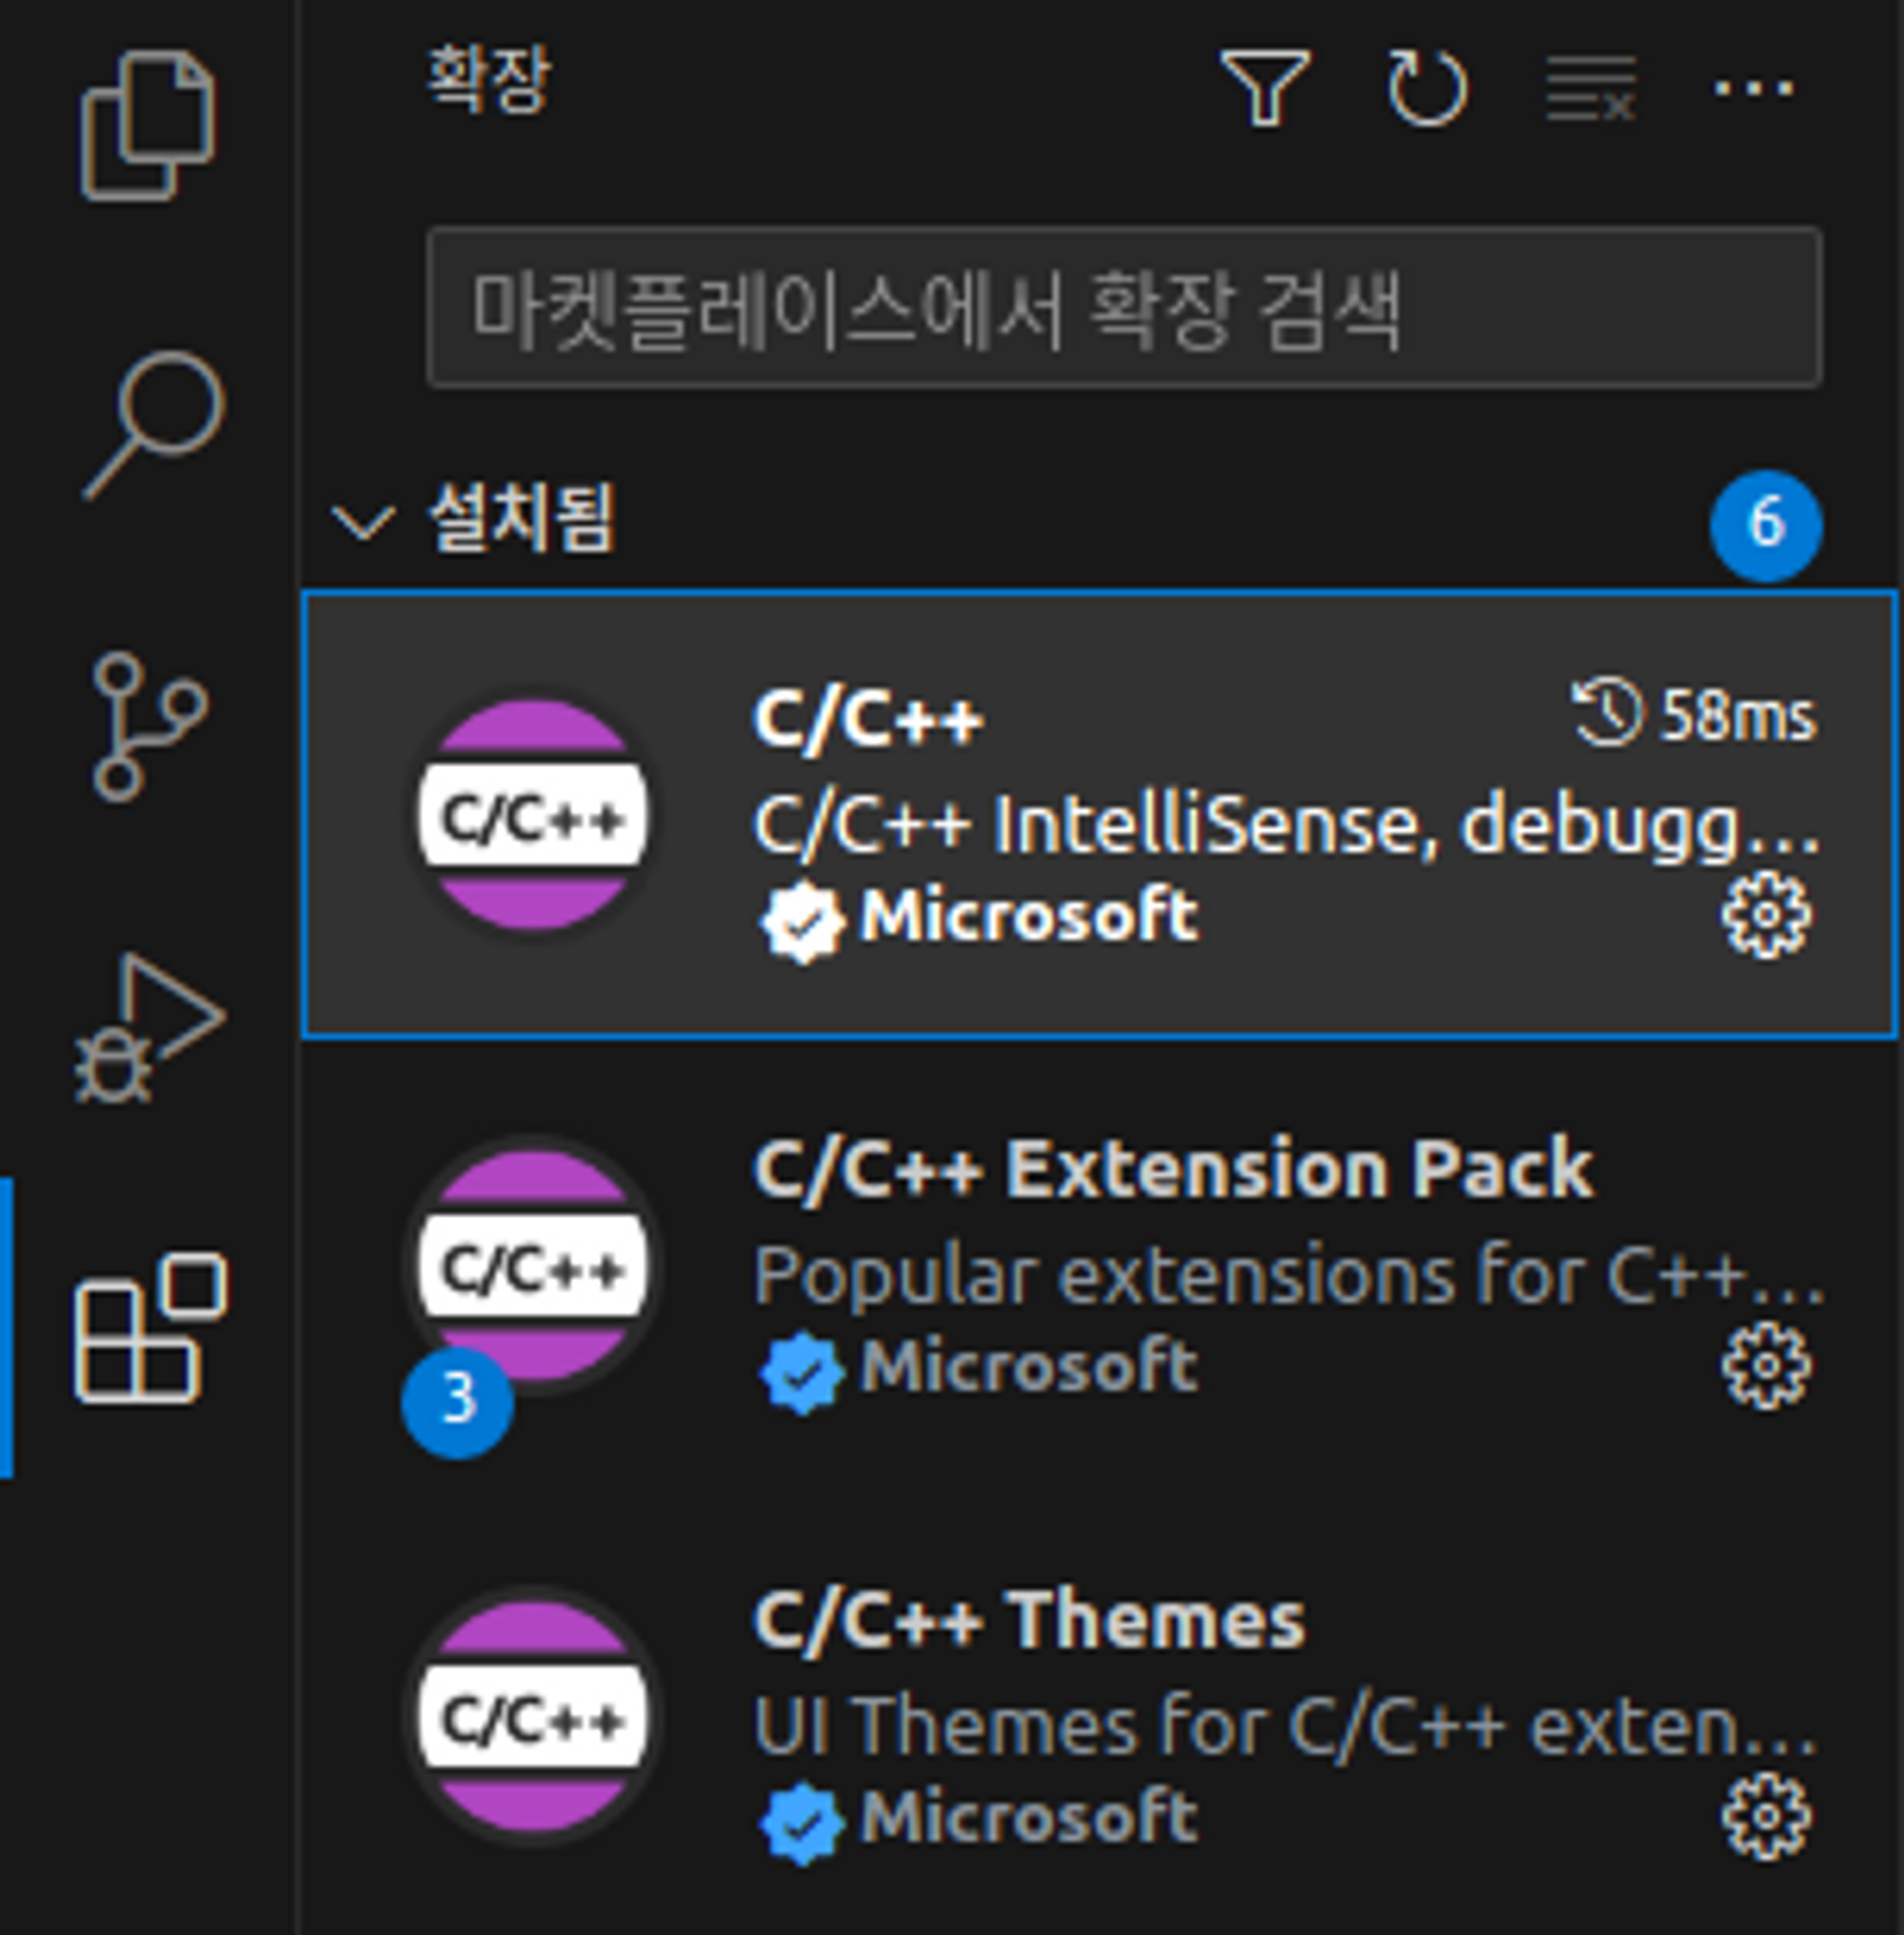Open manage gear for C/C++ Extension Pack
Screen dimensions: 1904x1935
coord(1765,1365)
